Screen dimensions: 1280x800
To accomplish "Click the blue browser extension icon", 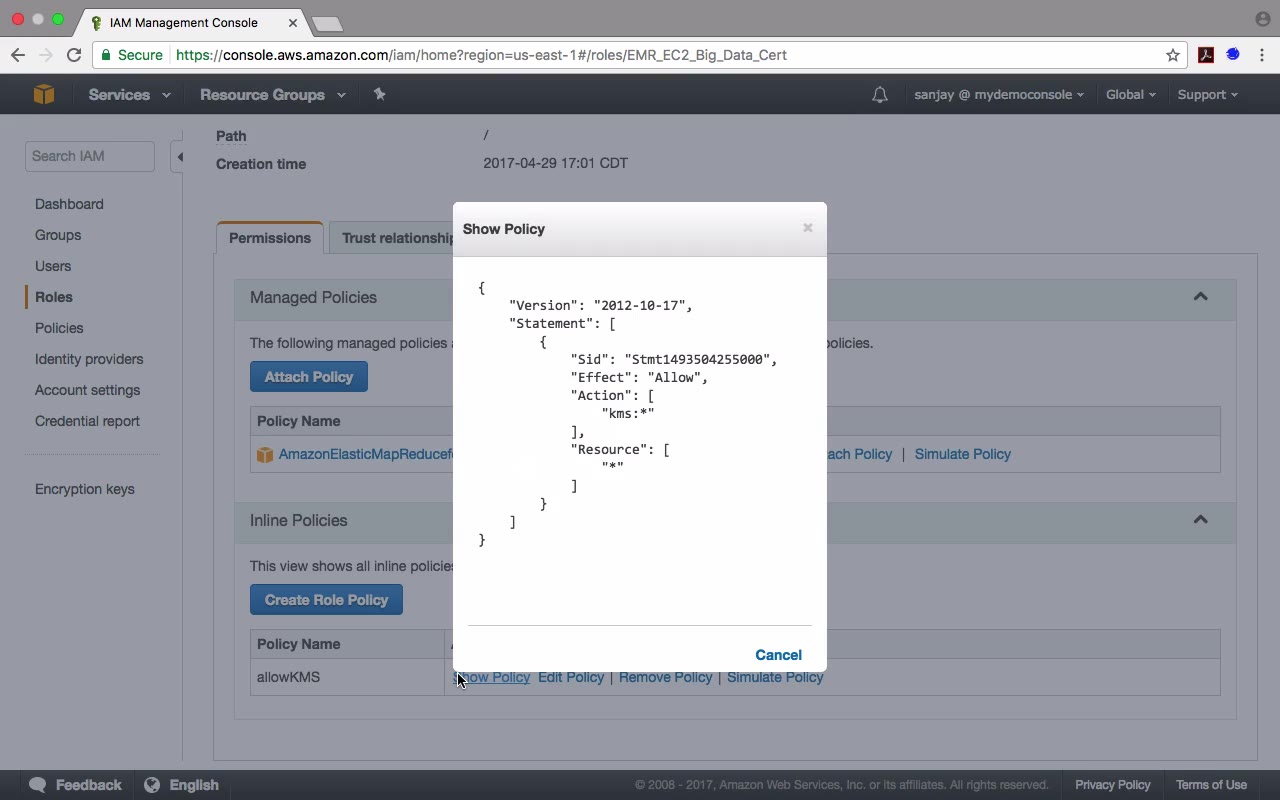I will coord(1233,55).
